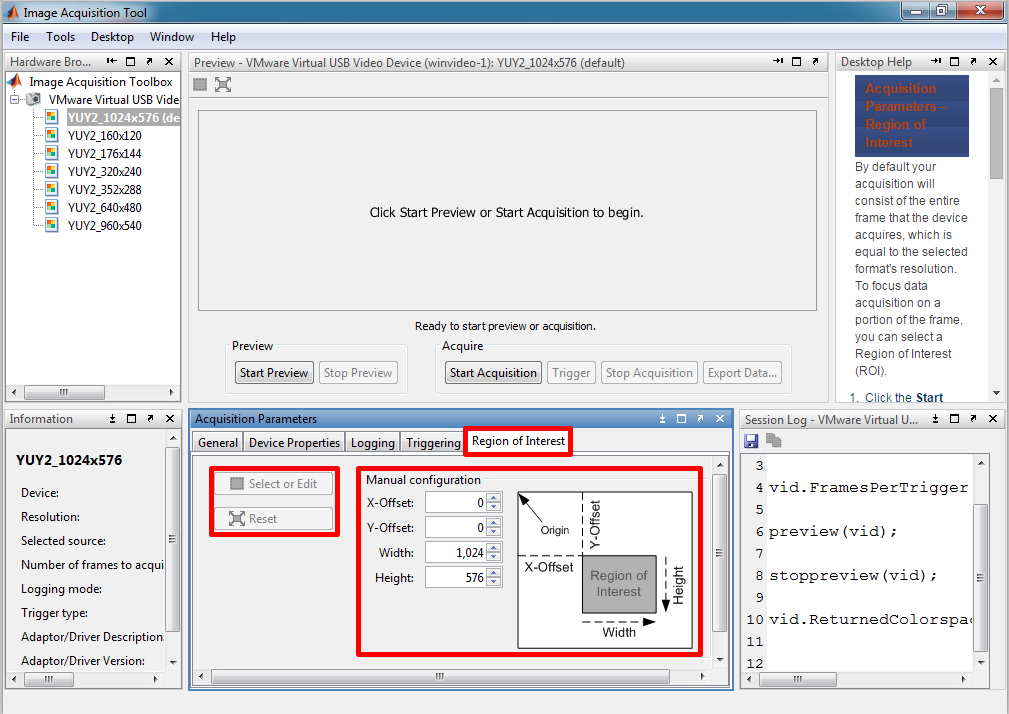Image resolution: width=1009 pixels, height=714 pixels.
Task: Open the Desktop menu
Action: [x=112, y=37]
